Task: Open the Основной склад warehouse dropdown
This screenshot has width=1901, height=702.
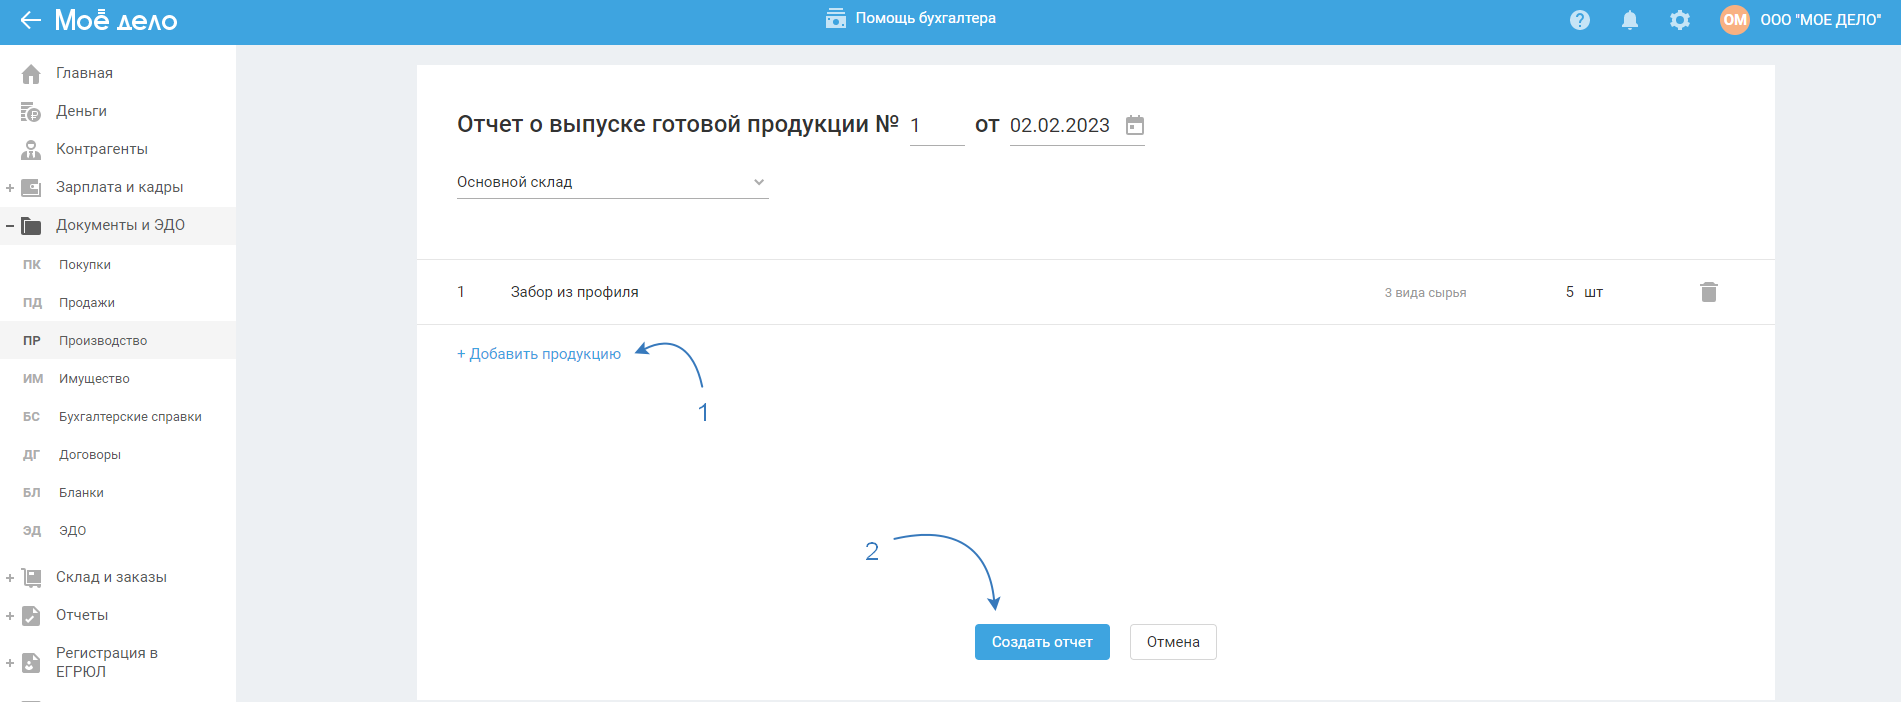Action: (613, 182)
